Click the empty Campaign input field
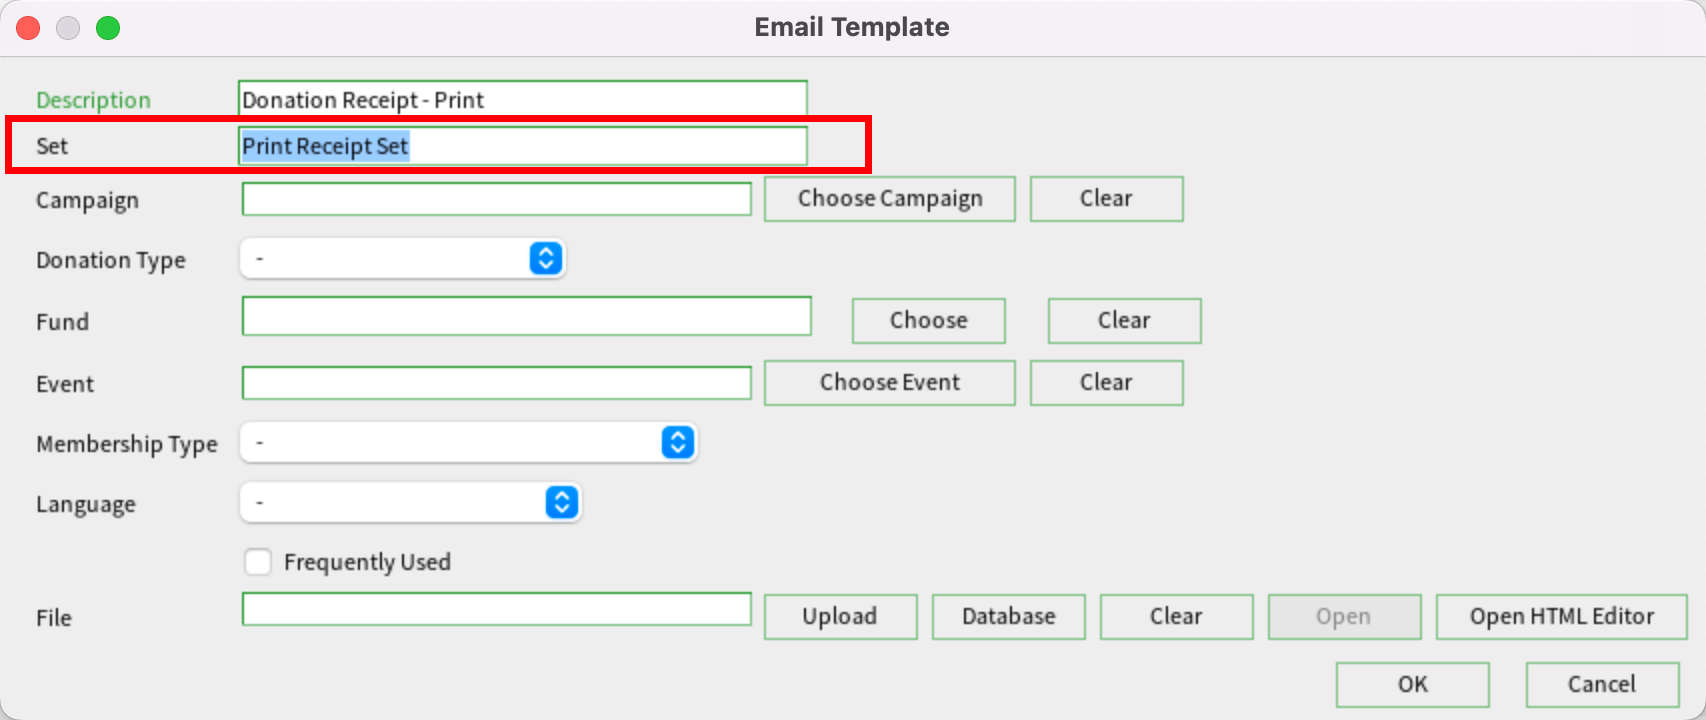1706x720 pixels. click(496, 199)
